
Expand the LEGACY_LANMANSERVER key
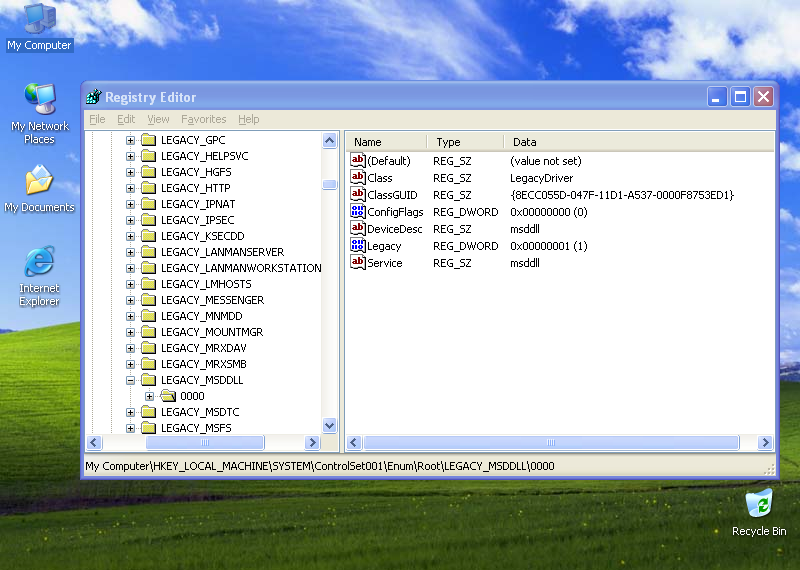coord(130,252)
